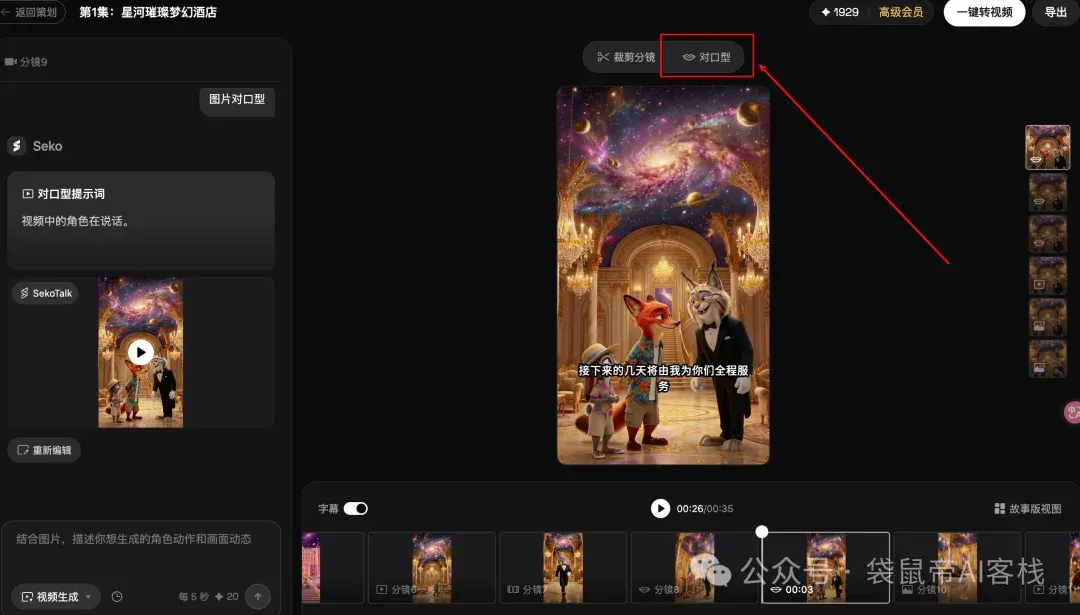Select the first thumbnail in right sidebar

pyautogui.click(x=1048, y=147)
